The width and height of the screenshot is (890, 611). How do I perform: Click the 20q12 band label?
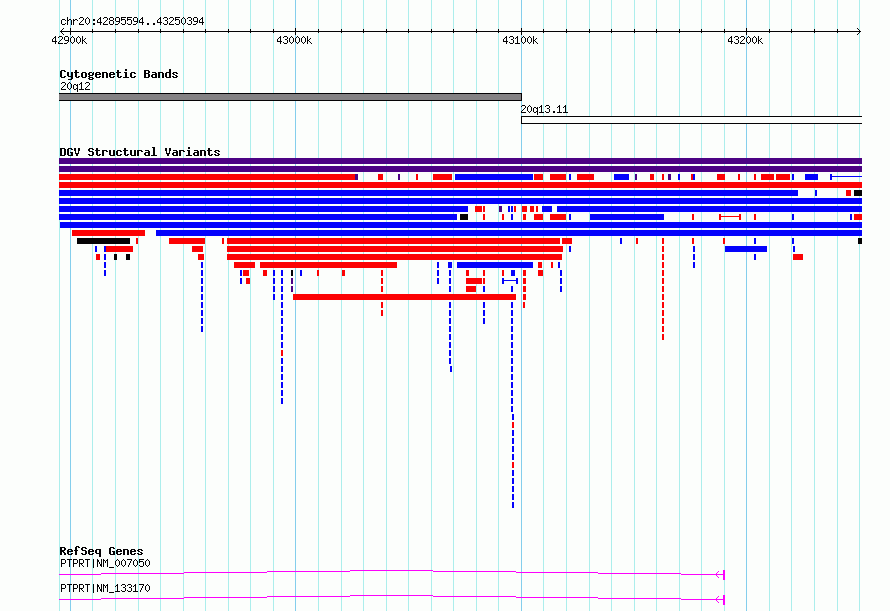click(x=75, y=86)
